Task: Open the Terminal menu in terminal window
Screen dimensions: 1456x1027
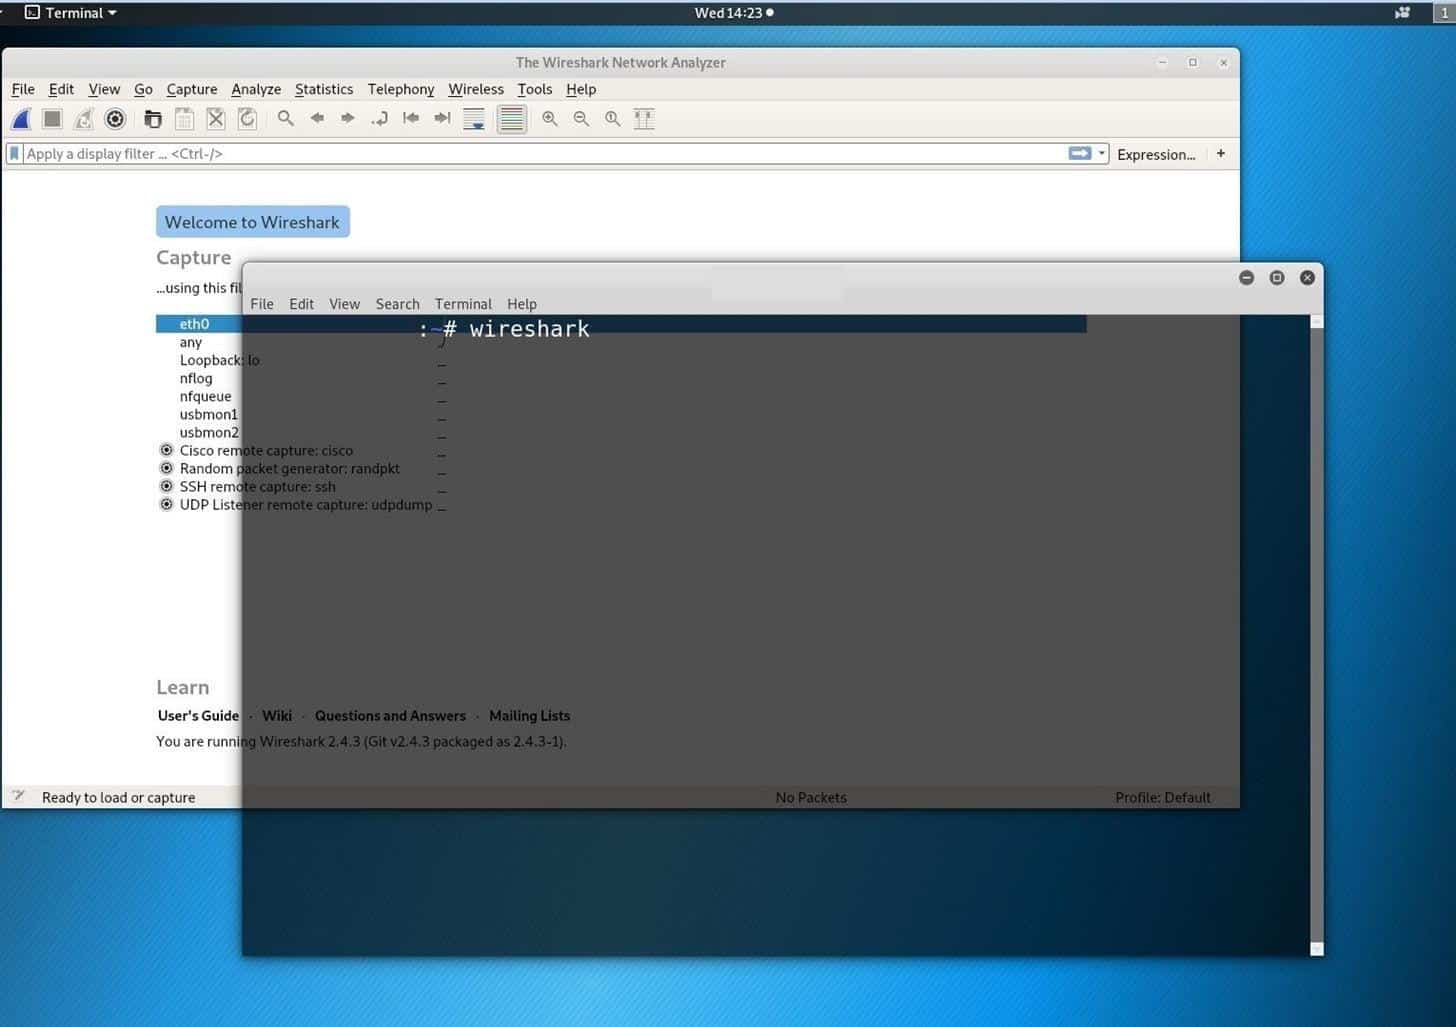Action: 463,304
